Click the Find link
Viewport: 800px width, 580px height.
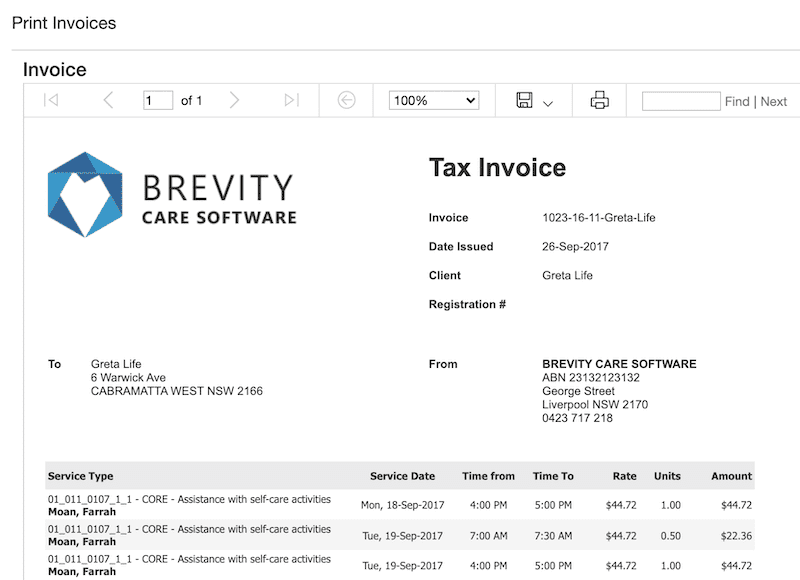pyautogui.click(x=737, y=102)
